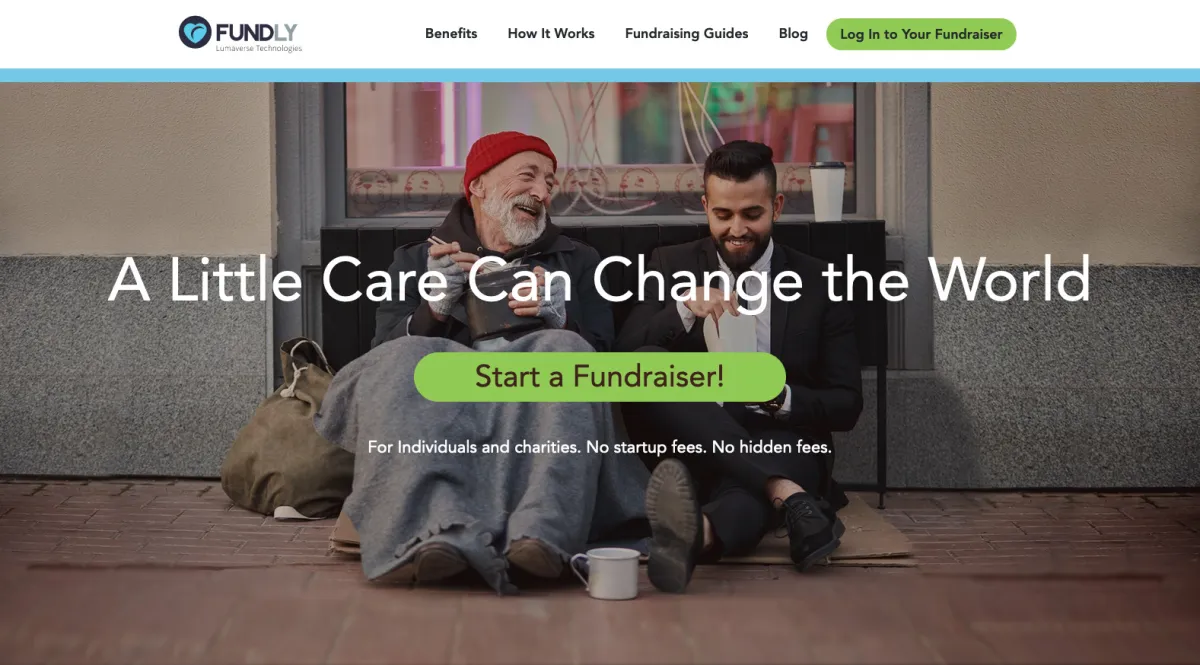Visit the Blog from the navigation
This screenshot has width=1200, height=665.
[793, 33]
